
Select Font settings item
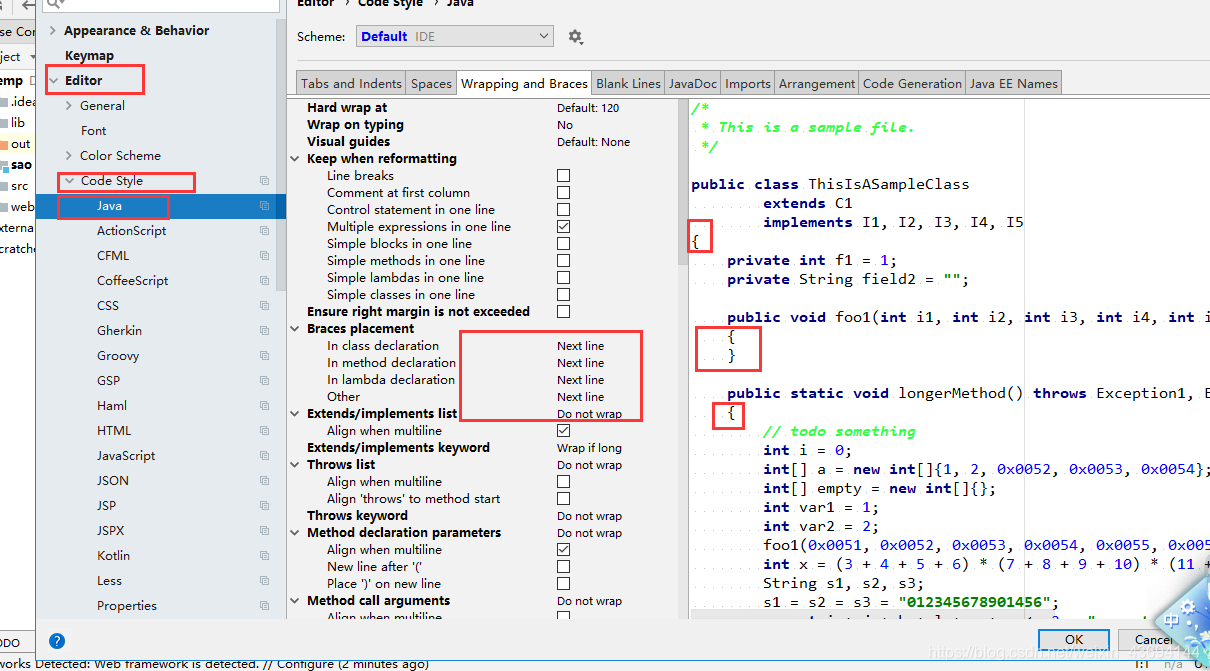coord(93,131)
